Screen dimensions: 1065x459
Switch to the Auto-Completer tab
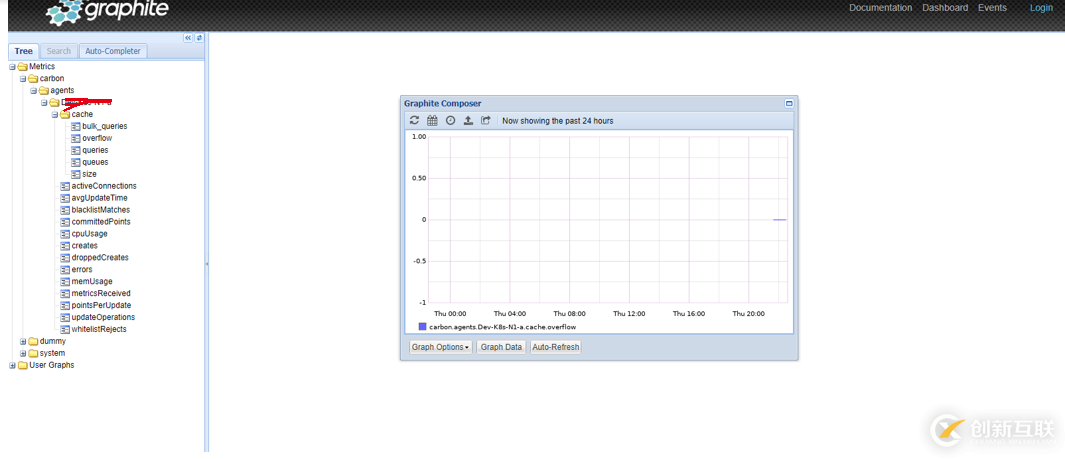113,51
